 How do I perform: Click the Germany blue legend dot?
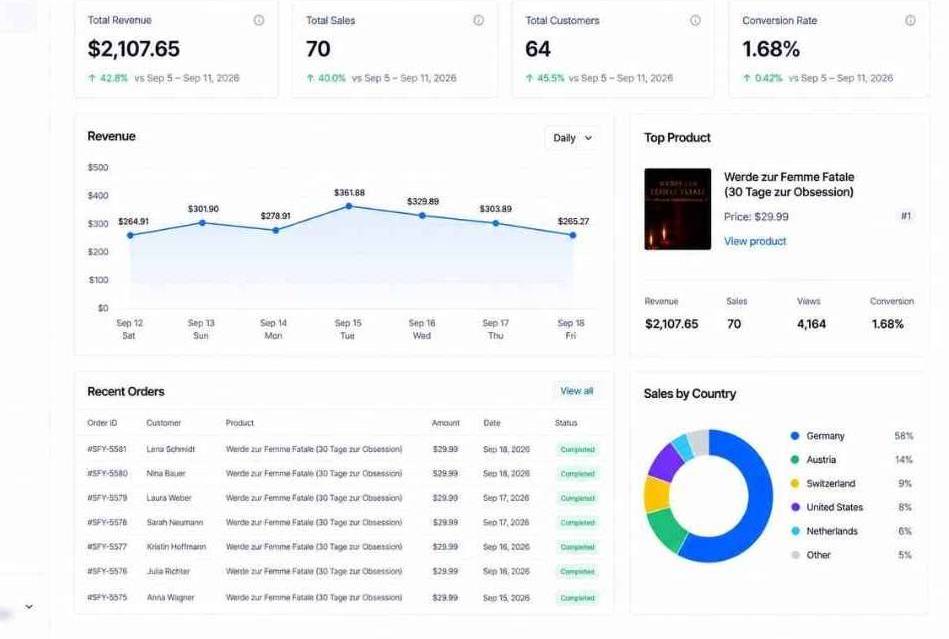[x=795, y=436]
